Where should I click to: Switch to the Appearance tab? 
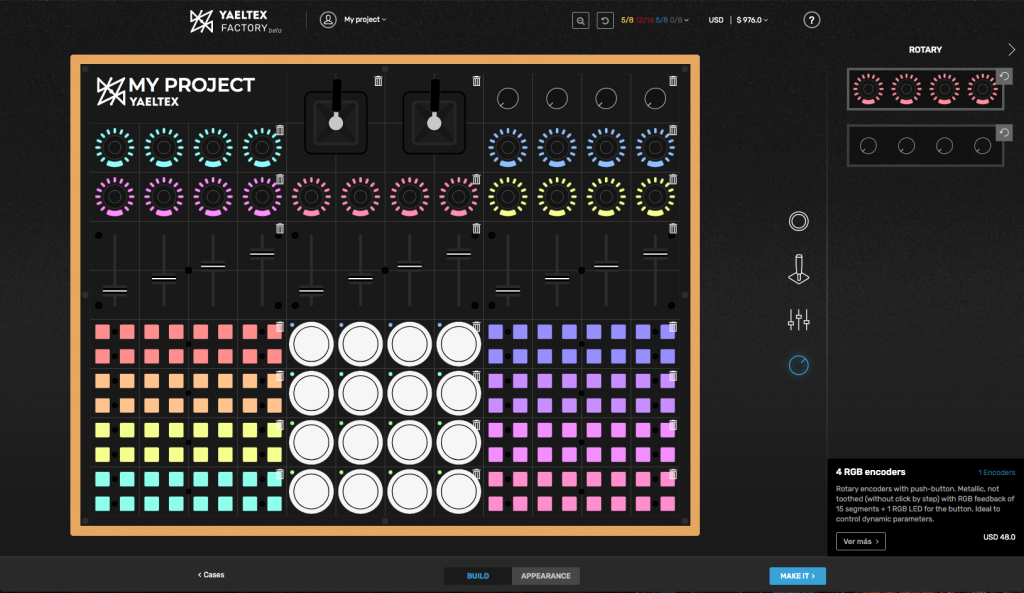[545, 576]
